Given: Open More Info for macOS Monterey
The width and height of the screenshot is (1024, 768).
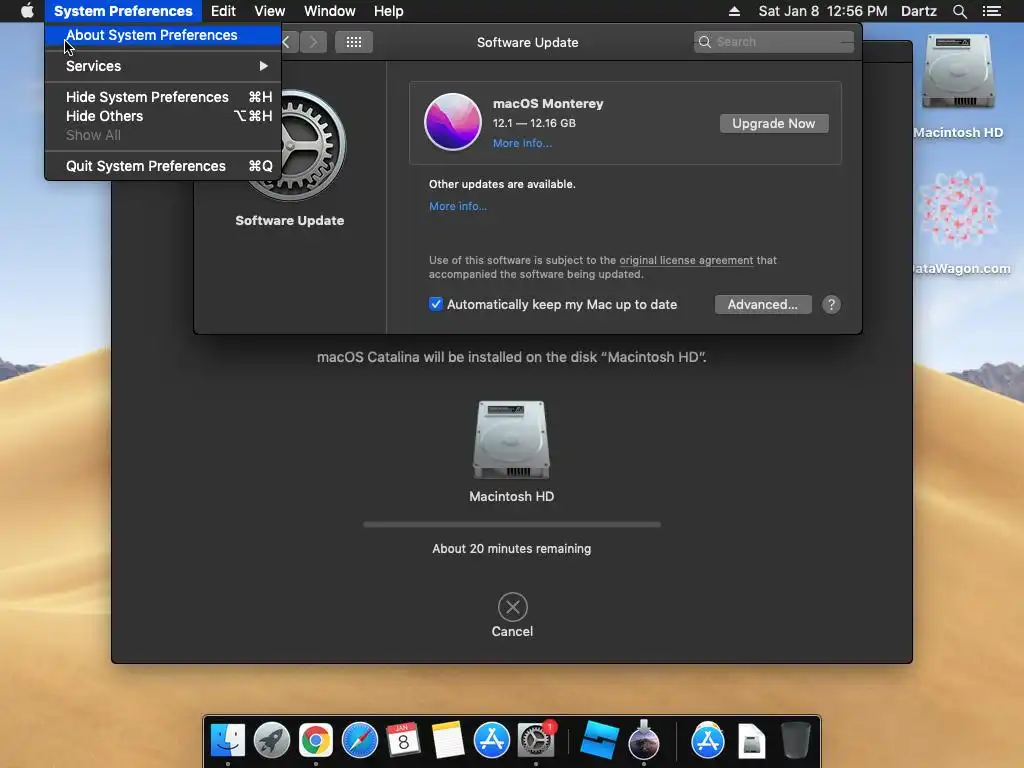Looking at the screenshot, I should (522, 144).
